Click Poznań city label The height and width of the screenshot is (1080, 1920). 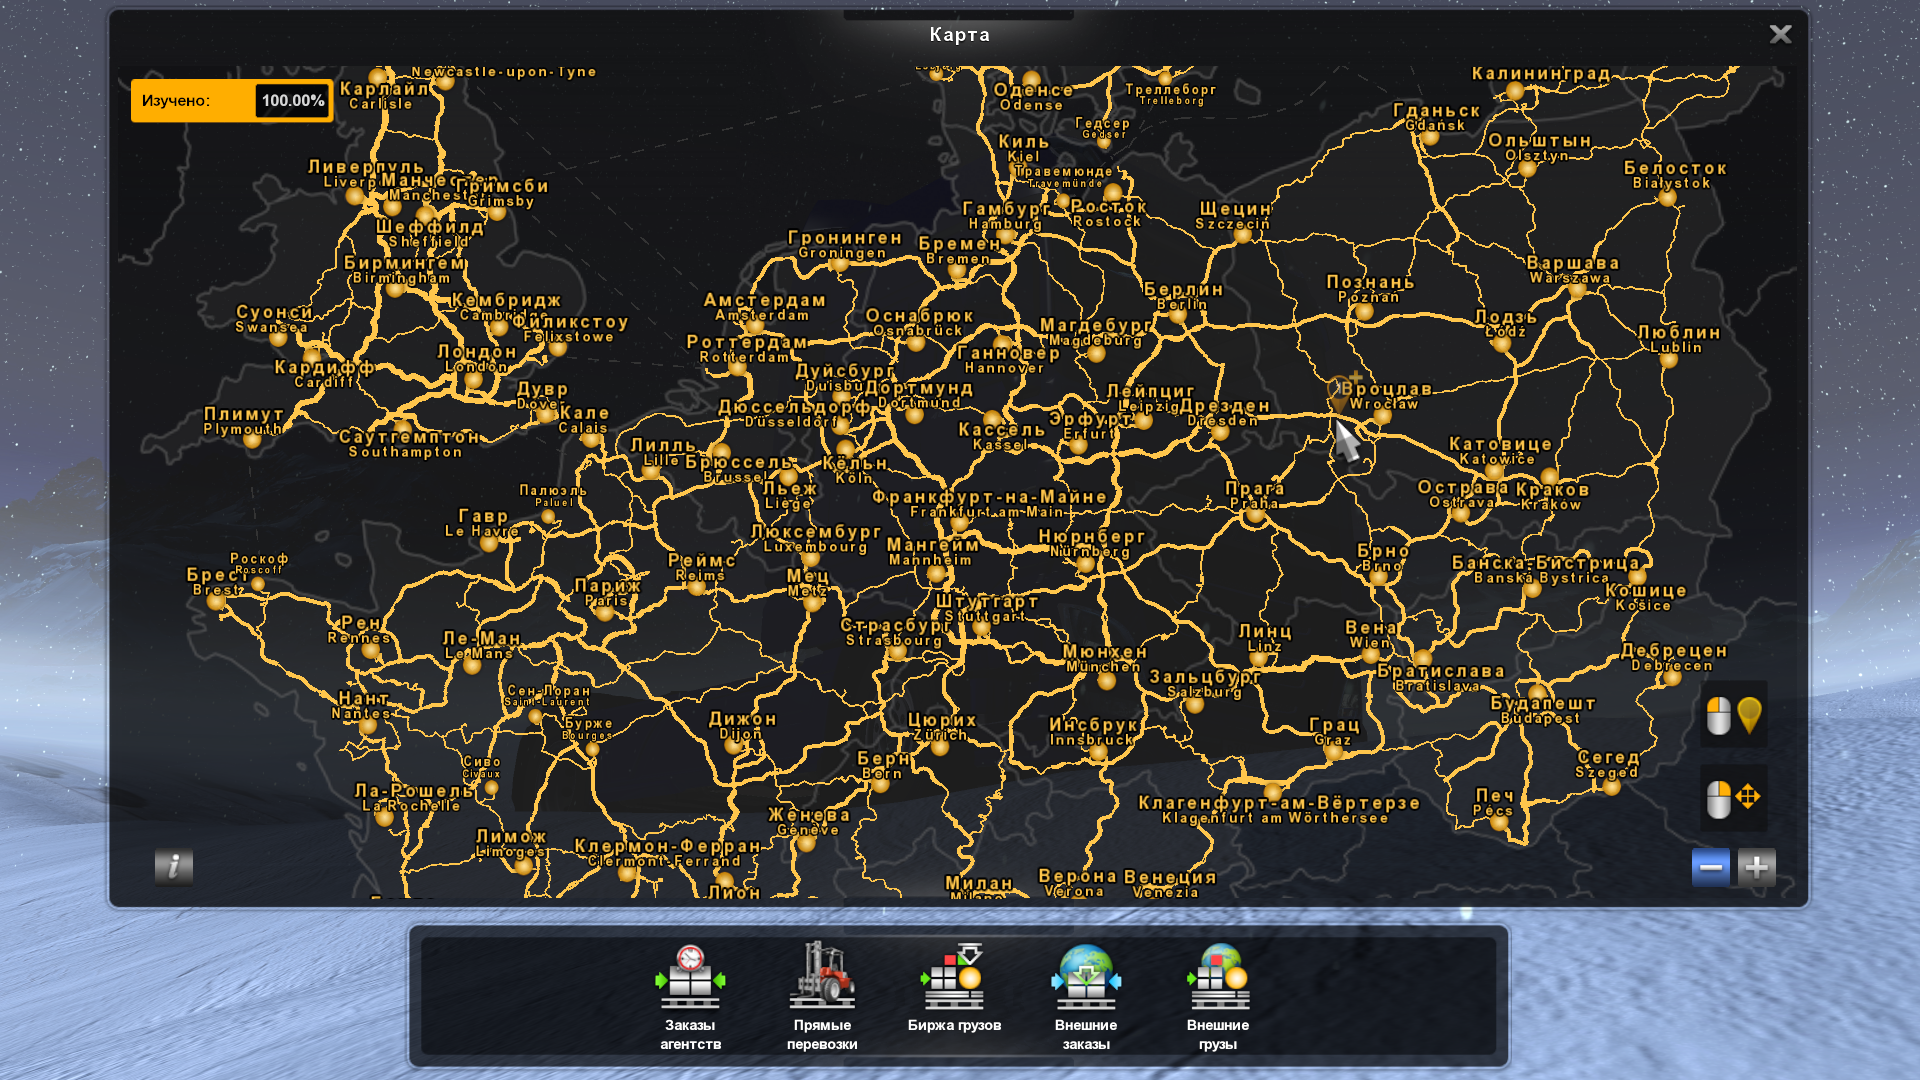pyautogui.click(x=1369, y=297)
